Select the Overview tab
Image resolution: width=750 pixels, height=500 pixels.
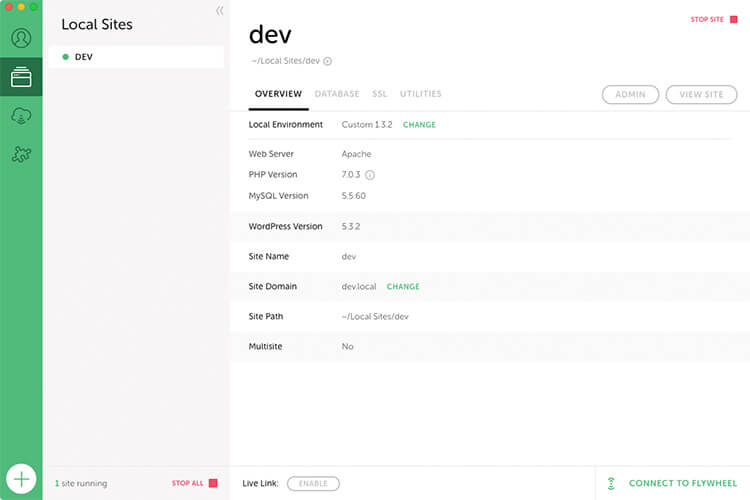point(278,94)
